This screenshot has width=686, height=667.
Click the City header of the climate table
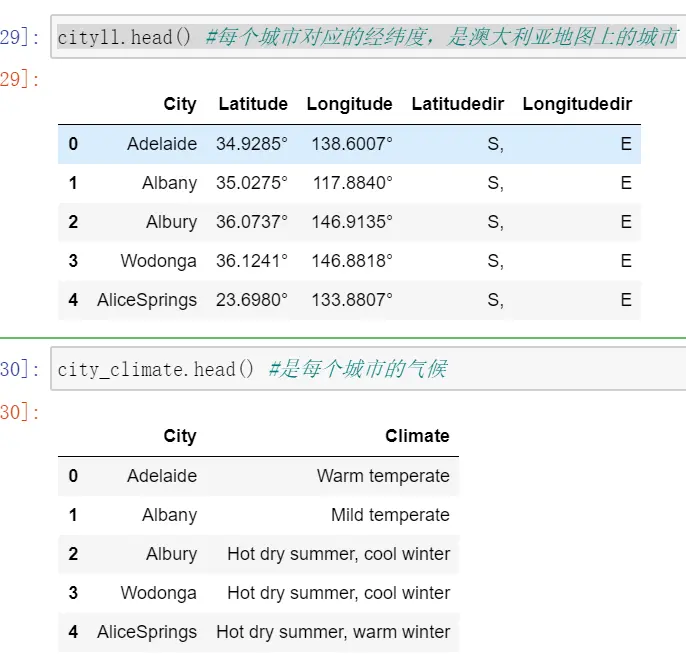click(x=180, y=436)
